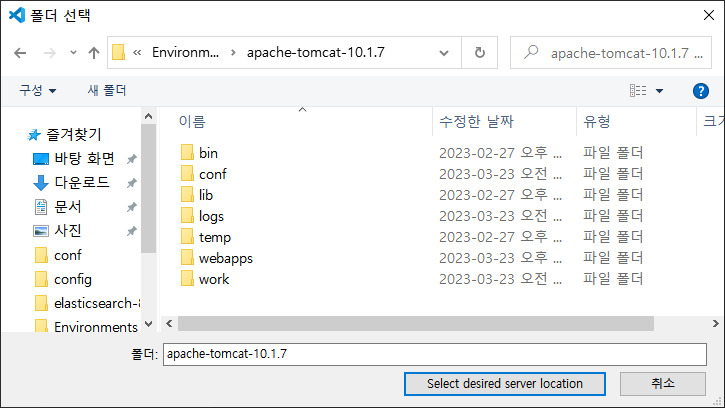Close the 폴더 선택 dialog
725x408 pixels.
coord(709,15)
